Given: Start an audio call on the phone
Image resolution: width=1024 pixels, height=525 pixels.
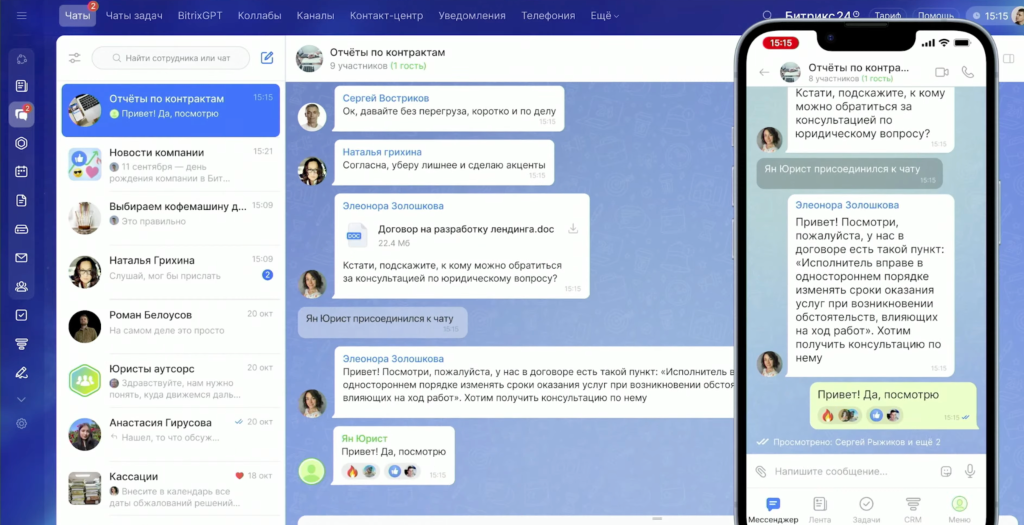Looking at the screenshot, I should pyautogui.click(x=968, y=72).
